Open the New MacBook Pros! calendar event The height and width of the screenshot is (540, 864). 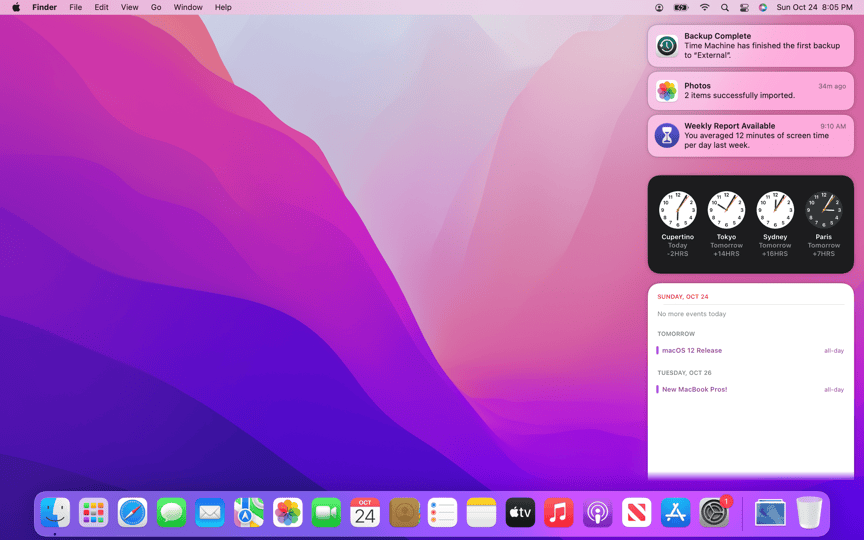[750, 389]
